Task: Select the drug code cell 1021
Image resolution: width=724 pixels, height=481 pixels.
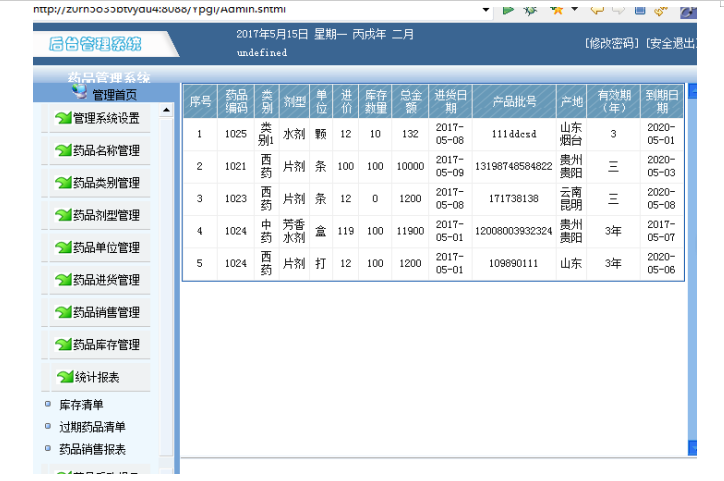Action: (x=236, y=166)
